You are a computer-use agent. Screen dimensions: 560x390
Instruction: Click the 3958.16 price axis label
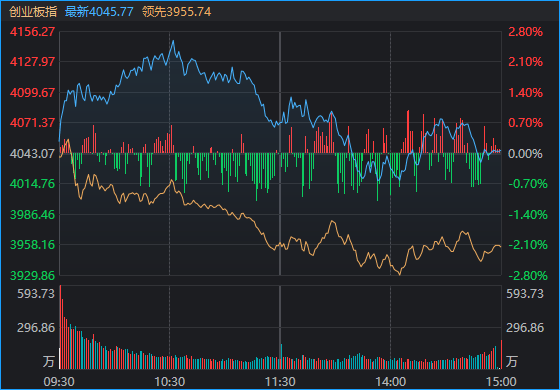click(32, 245)
